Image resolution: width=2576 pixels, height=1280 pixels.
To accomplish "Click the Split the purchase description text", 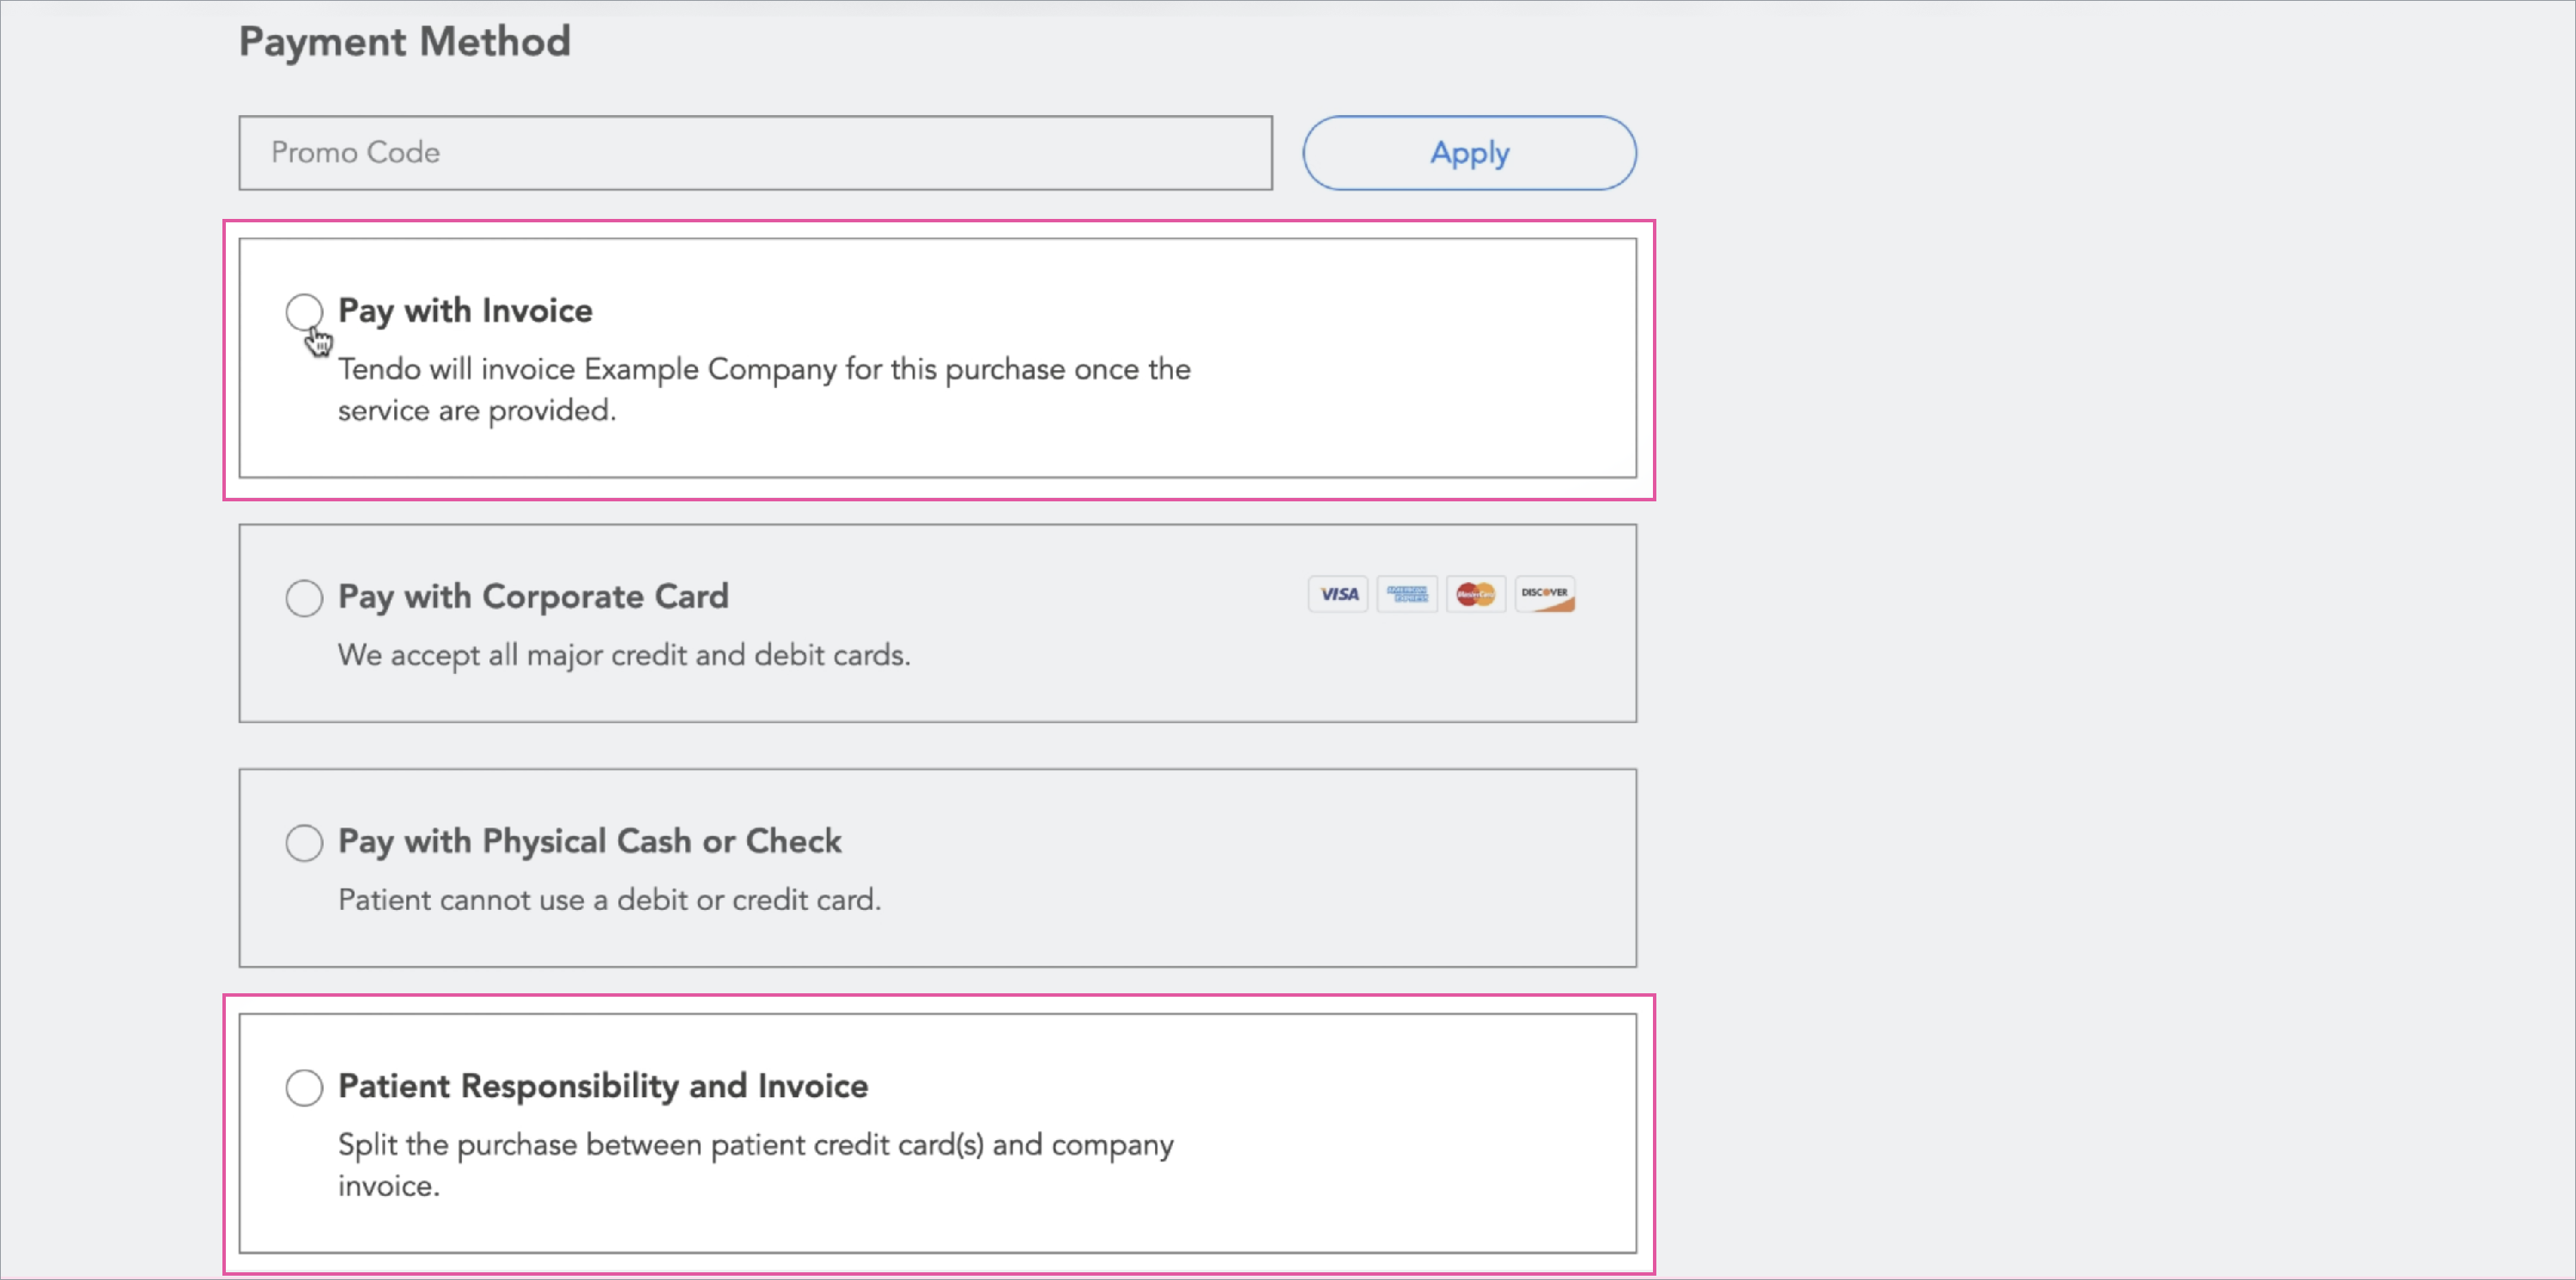I will click(x=755, y=1165).
